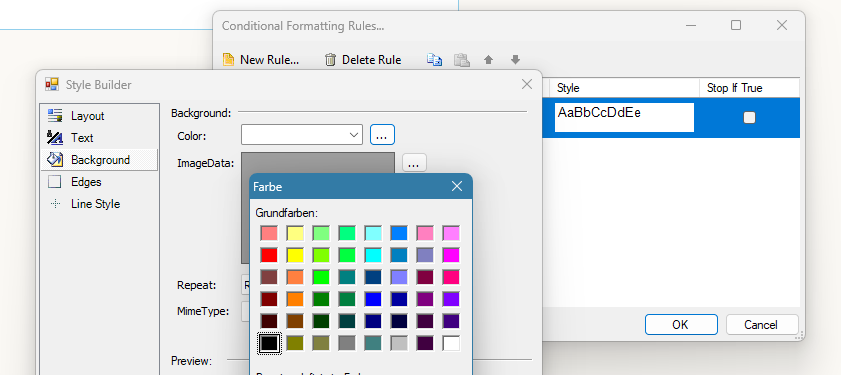Viewport: 841px width, 375px height.
Task: Click the Delete Rule trash icon
Action: point(330,60)
